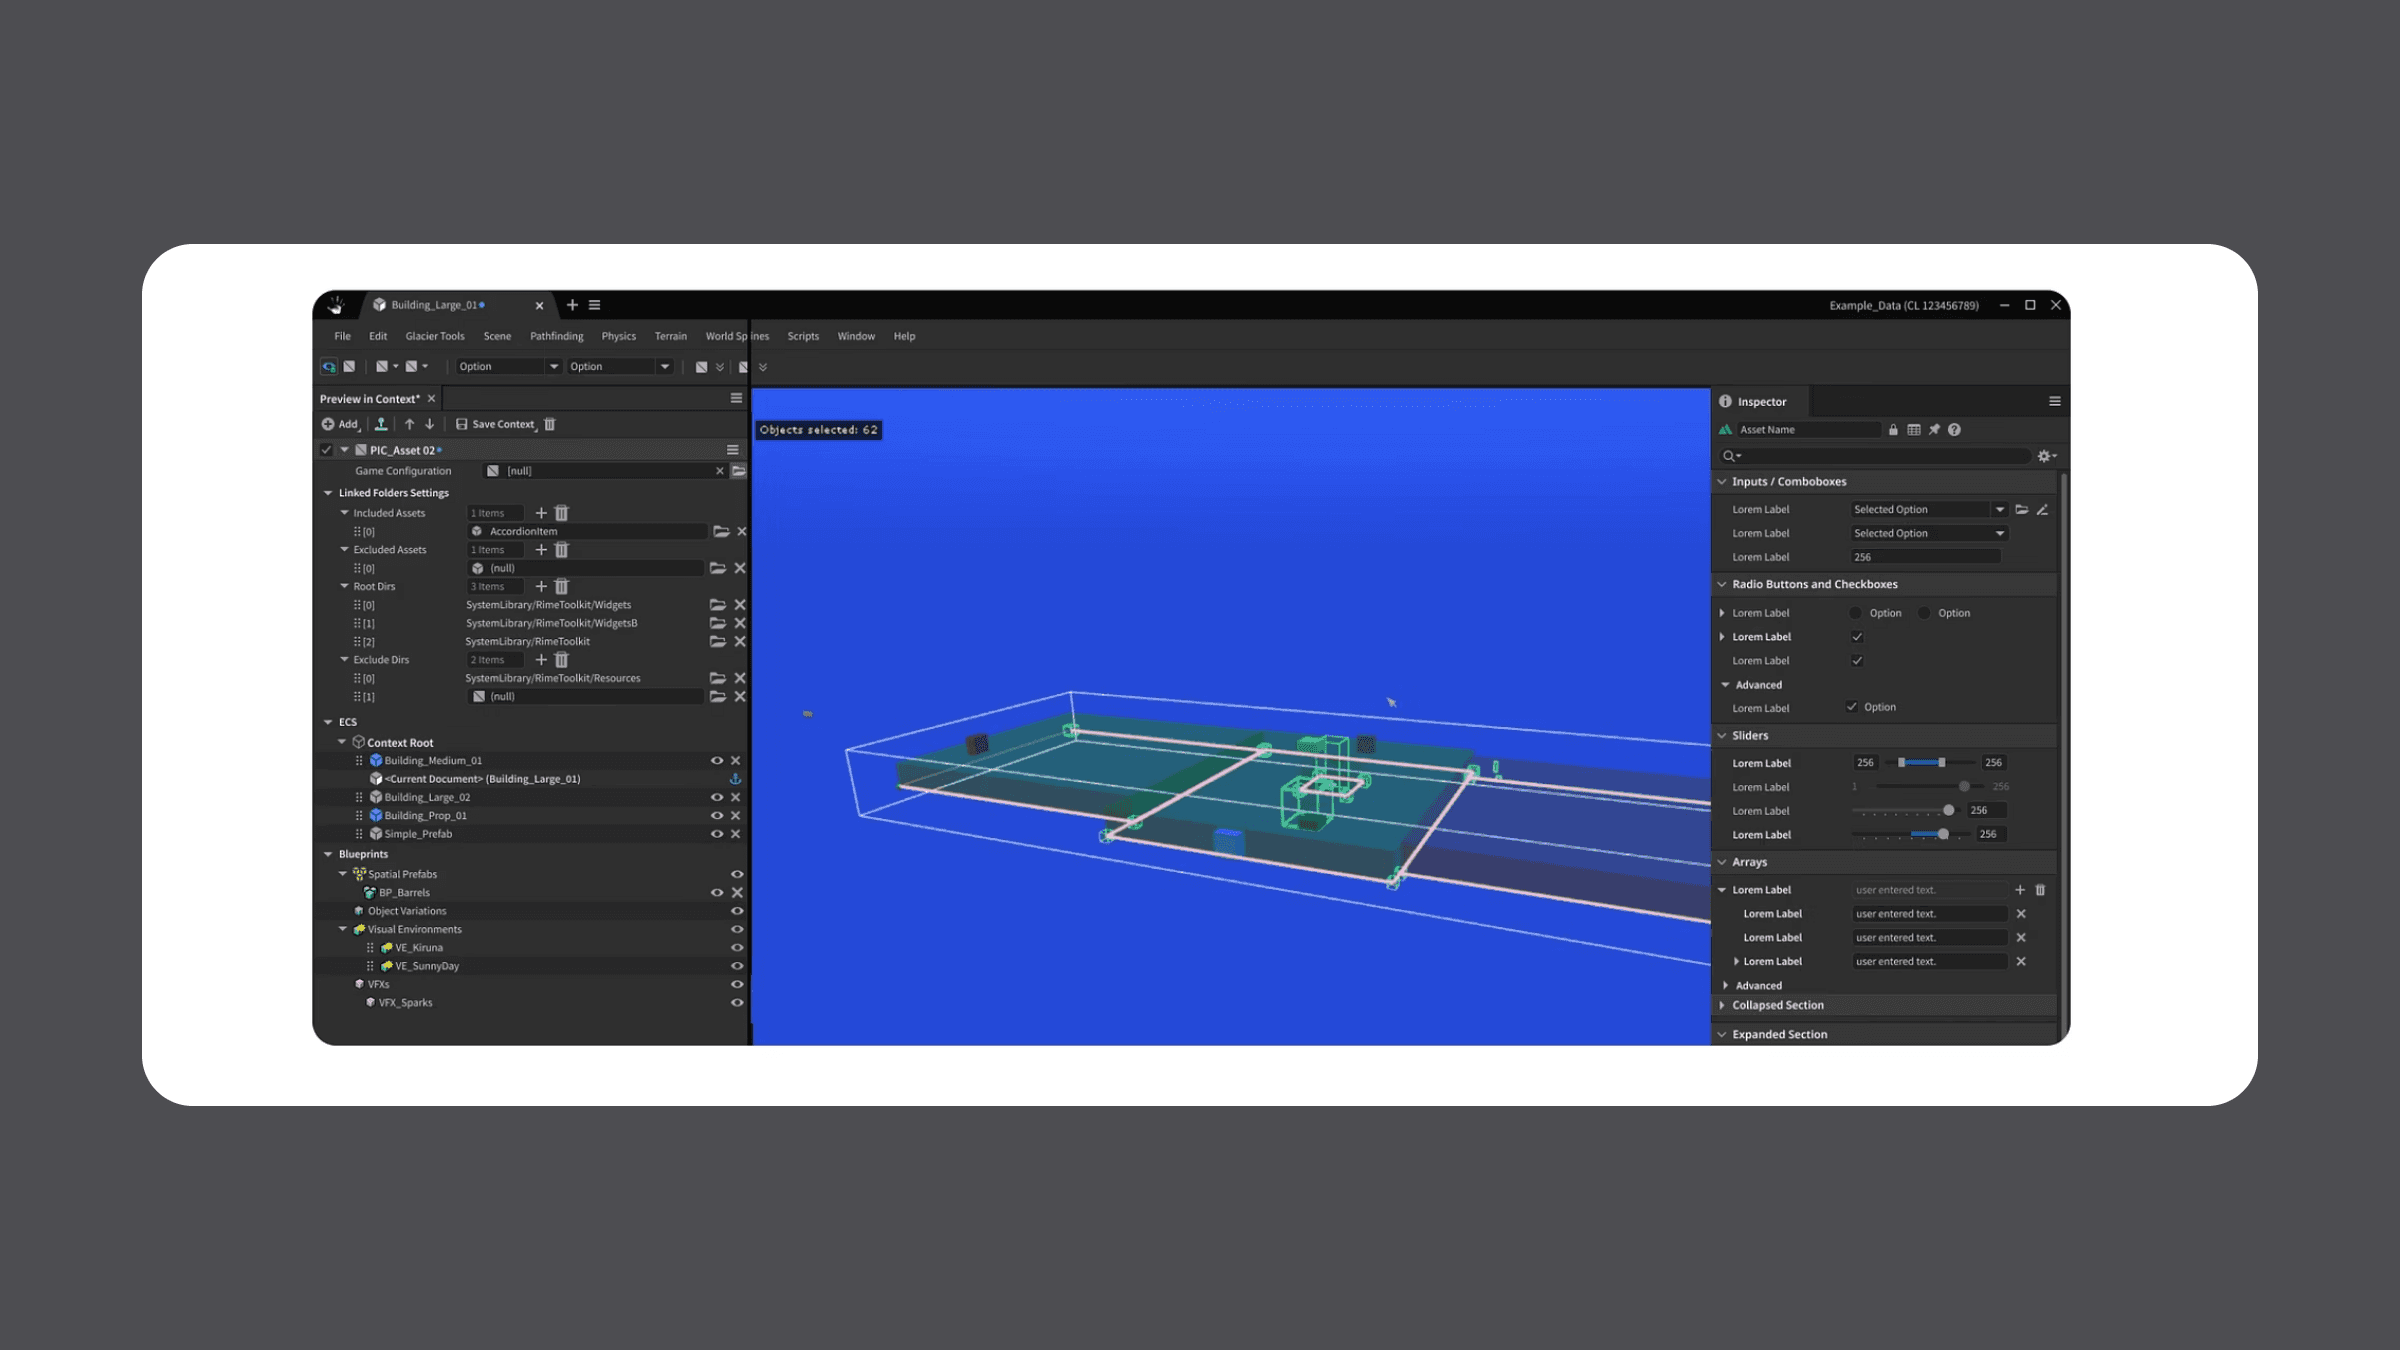Browse folder for Game Configuration field
Screen dimensions: 2400x1350
pos(738,471)
